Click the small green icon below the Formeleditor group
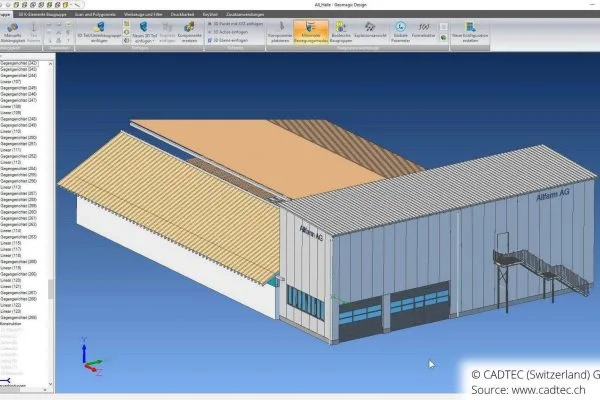The width and height of the screenshot is (600, 400). [x=443, y=38]
